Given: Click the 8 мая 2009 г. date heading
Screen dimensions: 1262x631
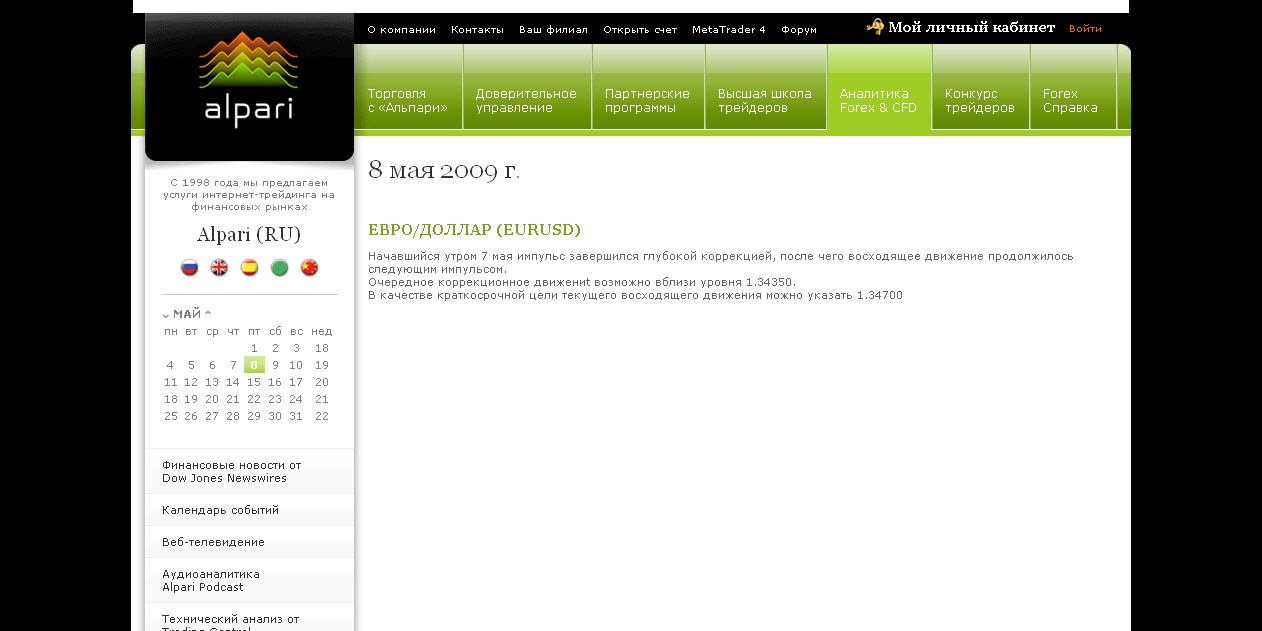Looking at the screenshot, I should coord(444,170).
